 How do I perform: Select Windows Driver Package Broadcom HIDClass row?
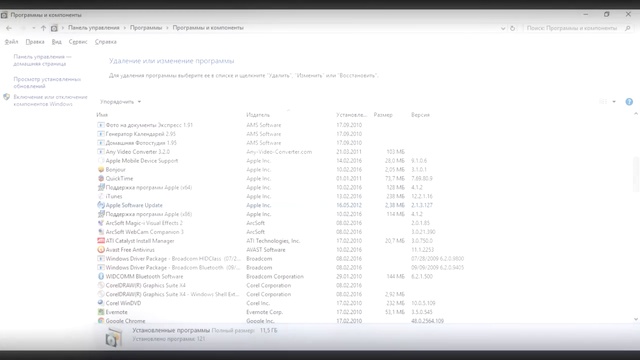[169, 258]
